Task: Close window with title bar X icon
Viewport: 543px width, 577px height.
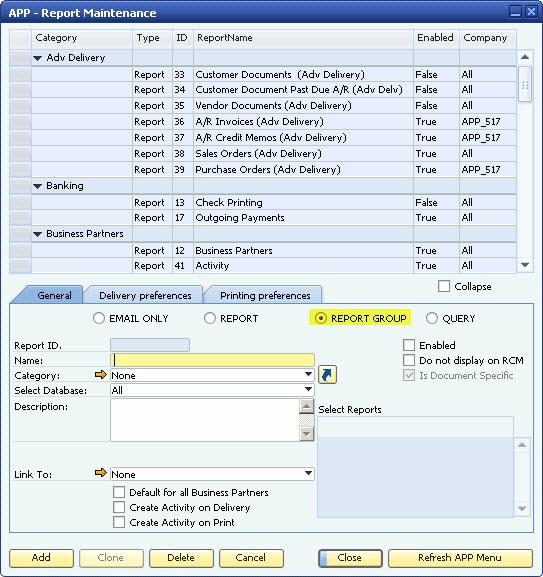Action: pyautogui.click(x=531, y=11)
